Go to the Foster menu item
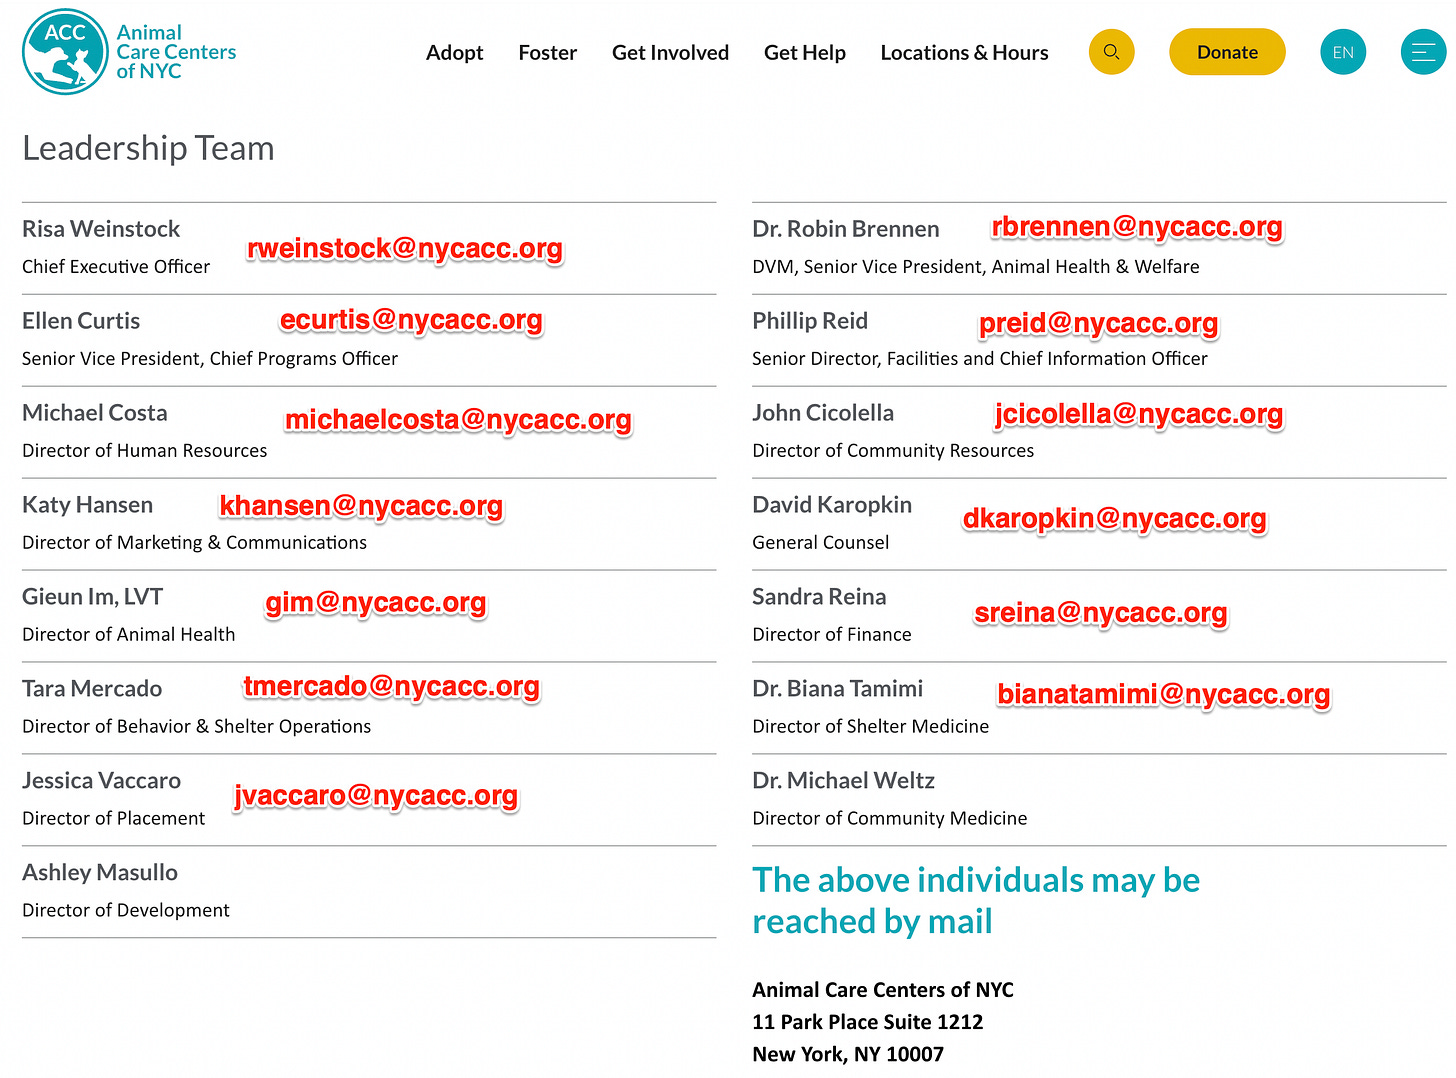Image resolution: width=1456 pixels, height=1078 pixels. 548,52
